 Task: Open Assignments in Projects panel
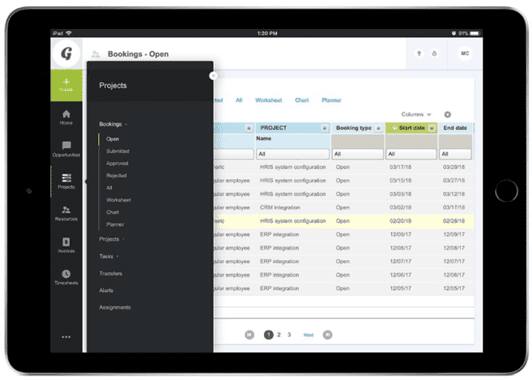tap(115, 307)
